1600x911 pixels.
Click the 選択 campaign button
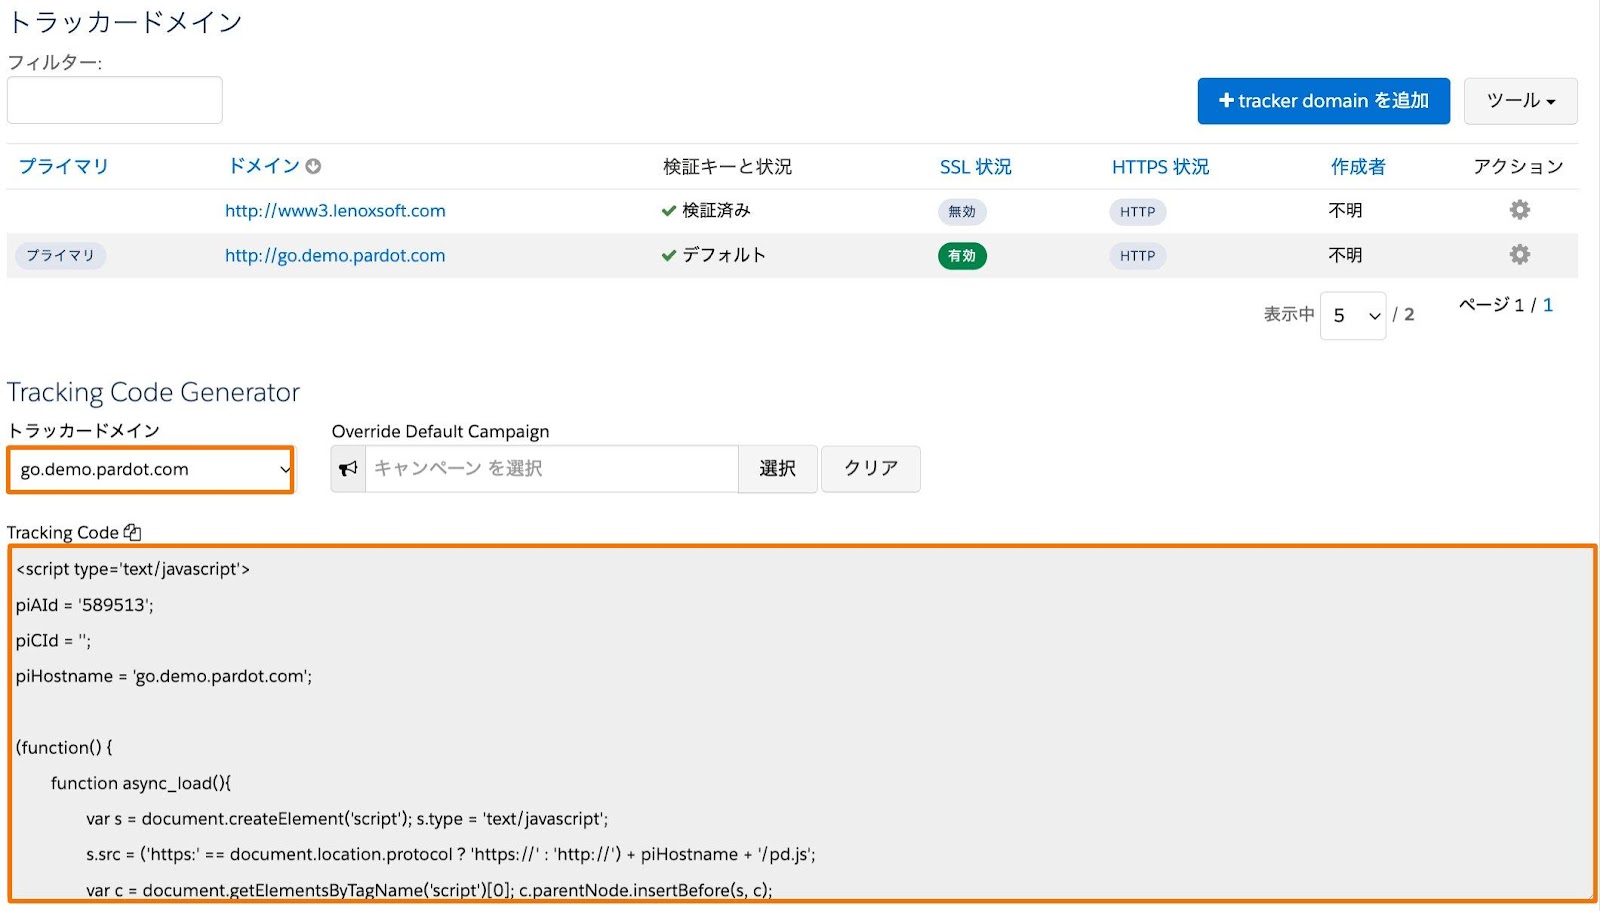point(777,468)
